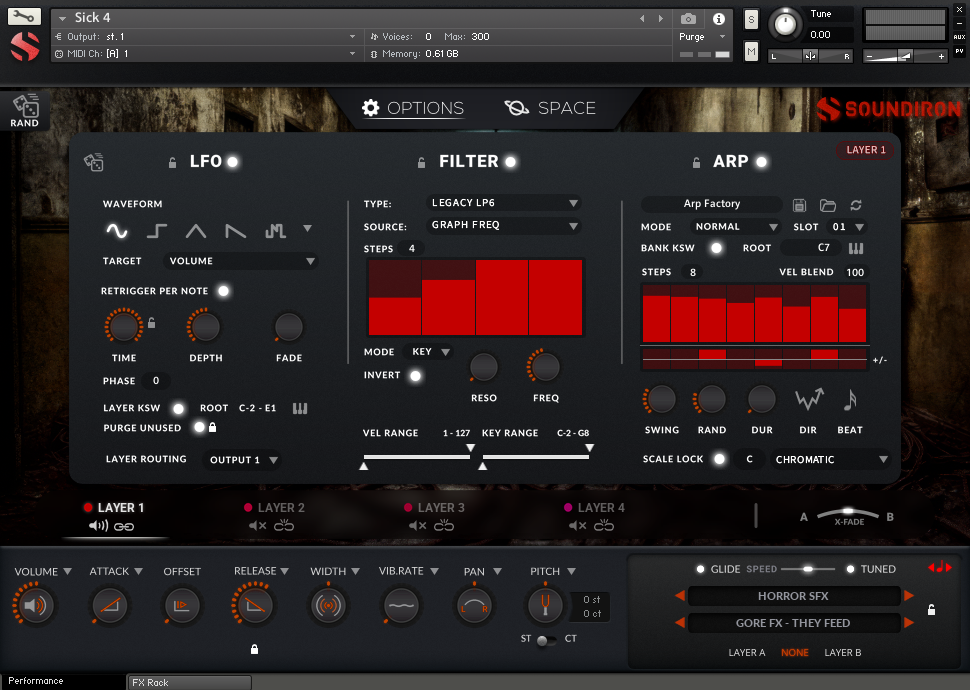Click the arp BEAT note icon
Screen dimensions: 970x690
coord(850,400)
